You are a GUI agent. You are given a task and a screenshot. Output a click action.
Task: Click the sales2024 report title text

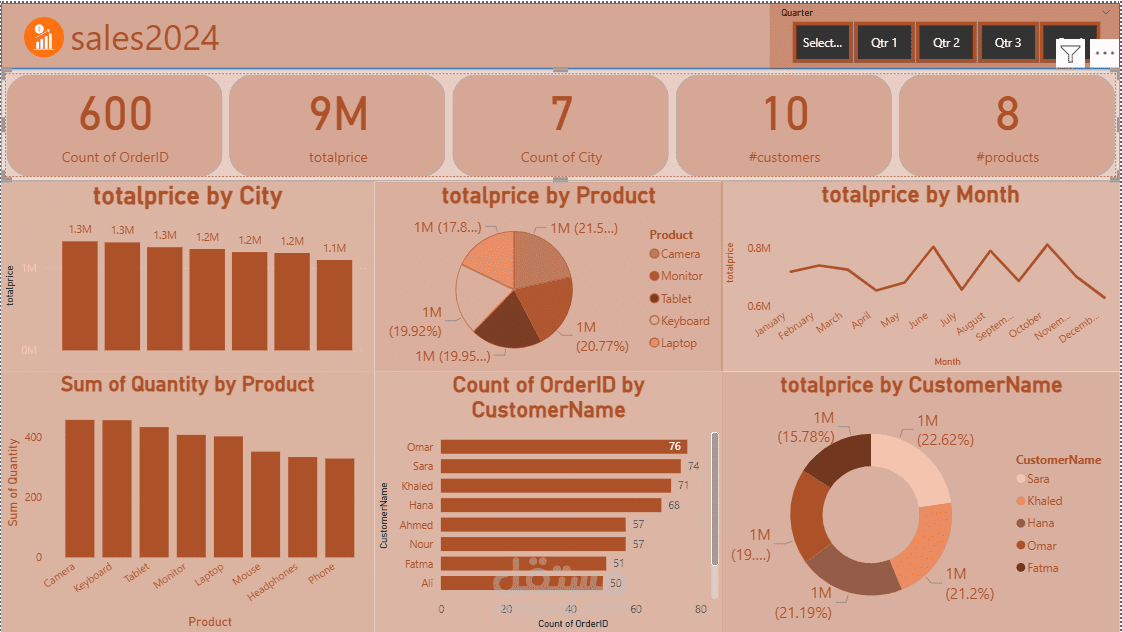click(x=145, y=38)
